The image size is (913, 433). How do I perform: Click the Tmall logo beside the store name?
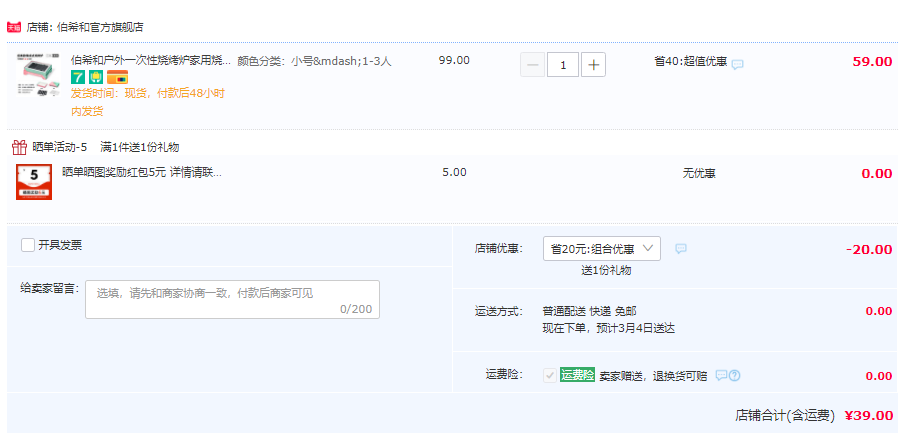pyautogui.click(x=14, y=27)
